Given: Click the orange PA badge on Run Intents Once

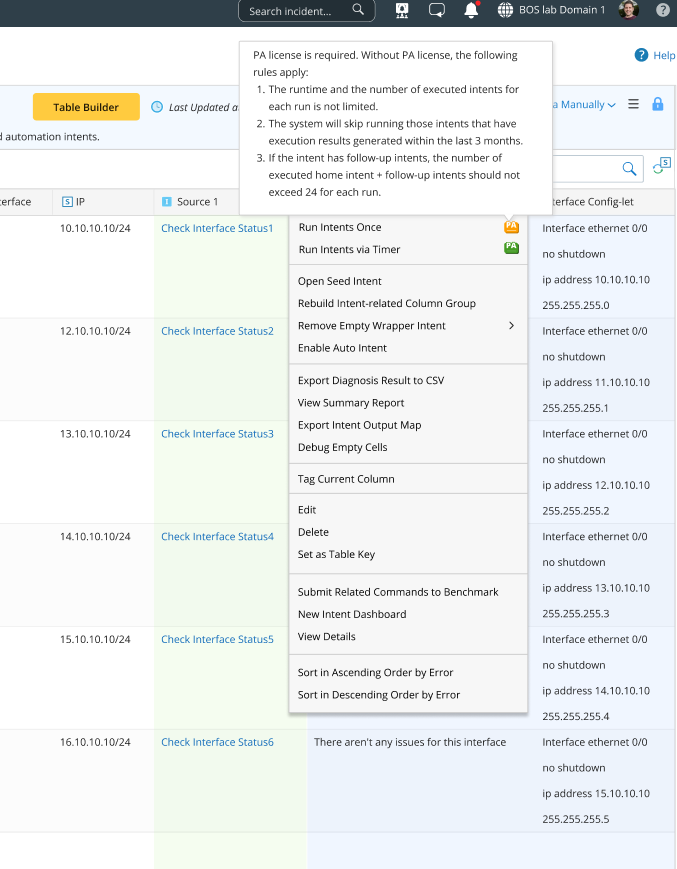Looking at the screenshot, I should [511, 227].
